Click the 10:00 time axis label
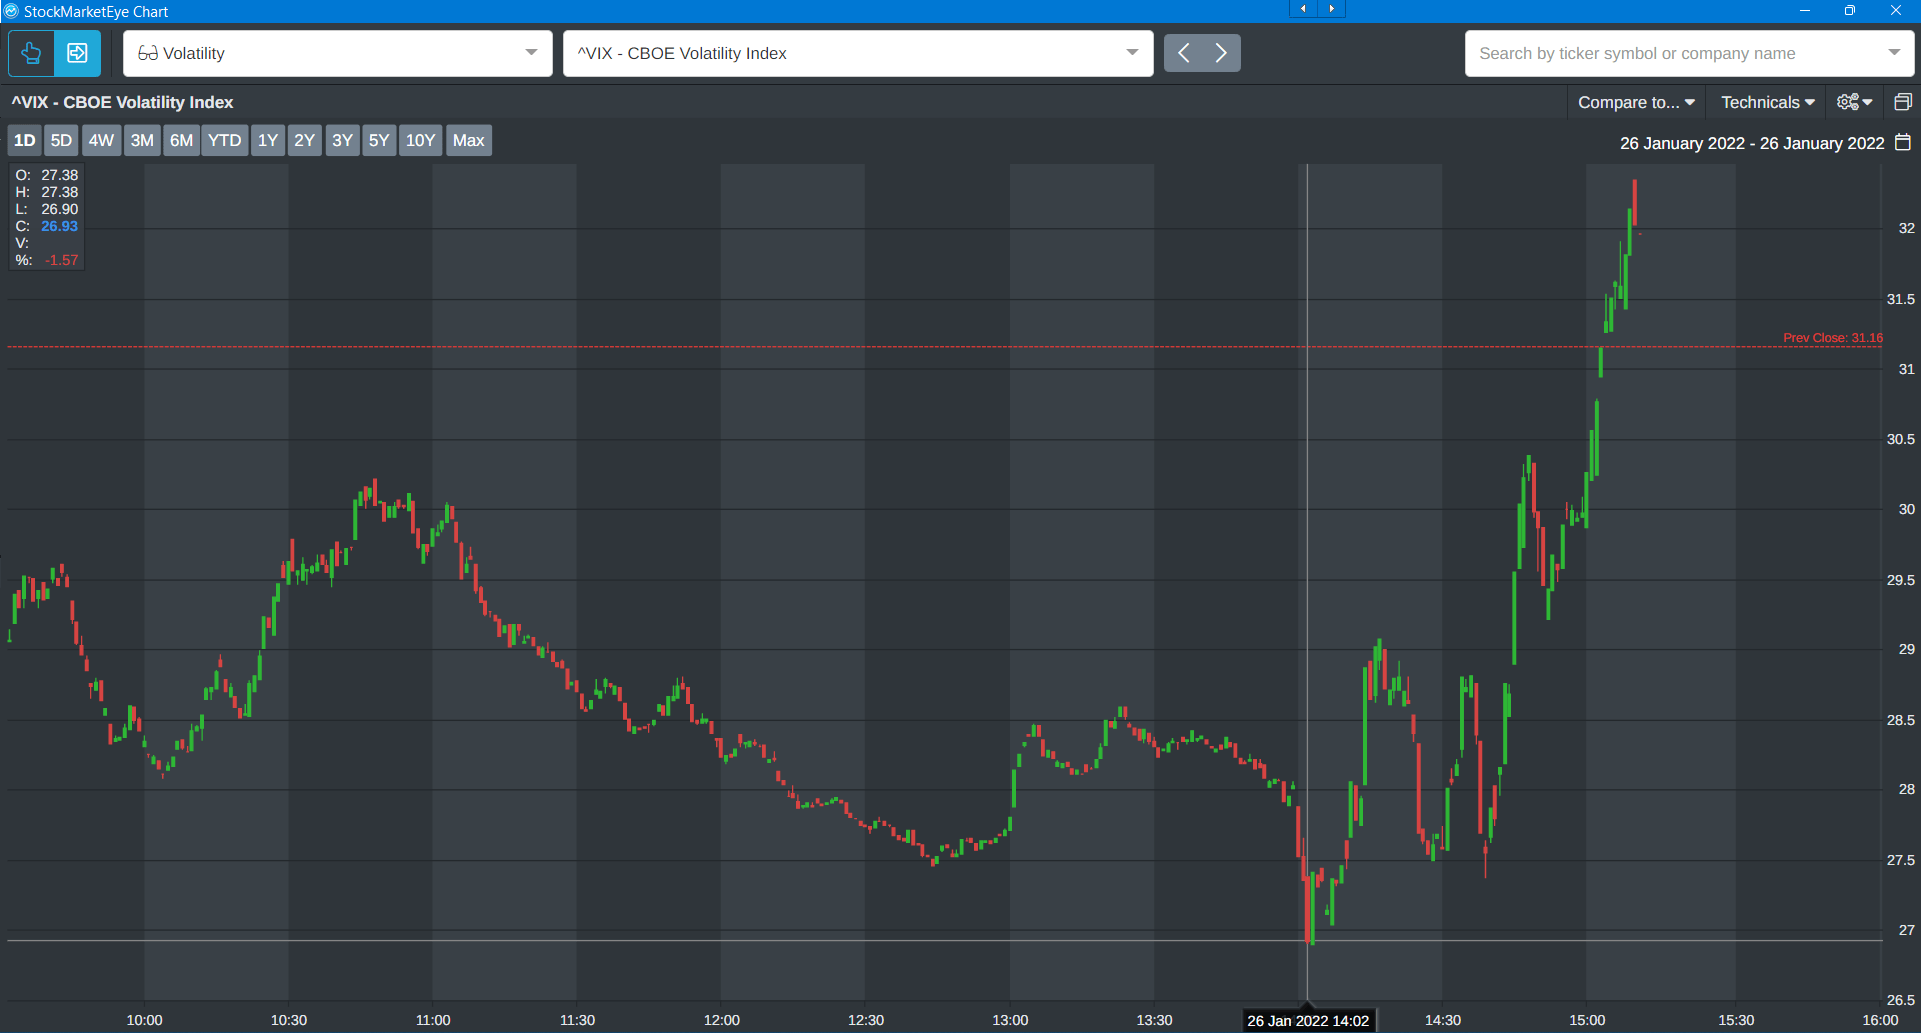 point(144,1020)
